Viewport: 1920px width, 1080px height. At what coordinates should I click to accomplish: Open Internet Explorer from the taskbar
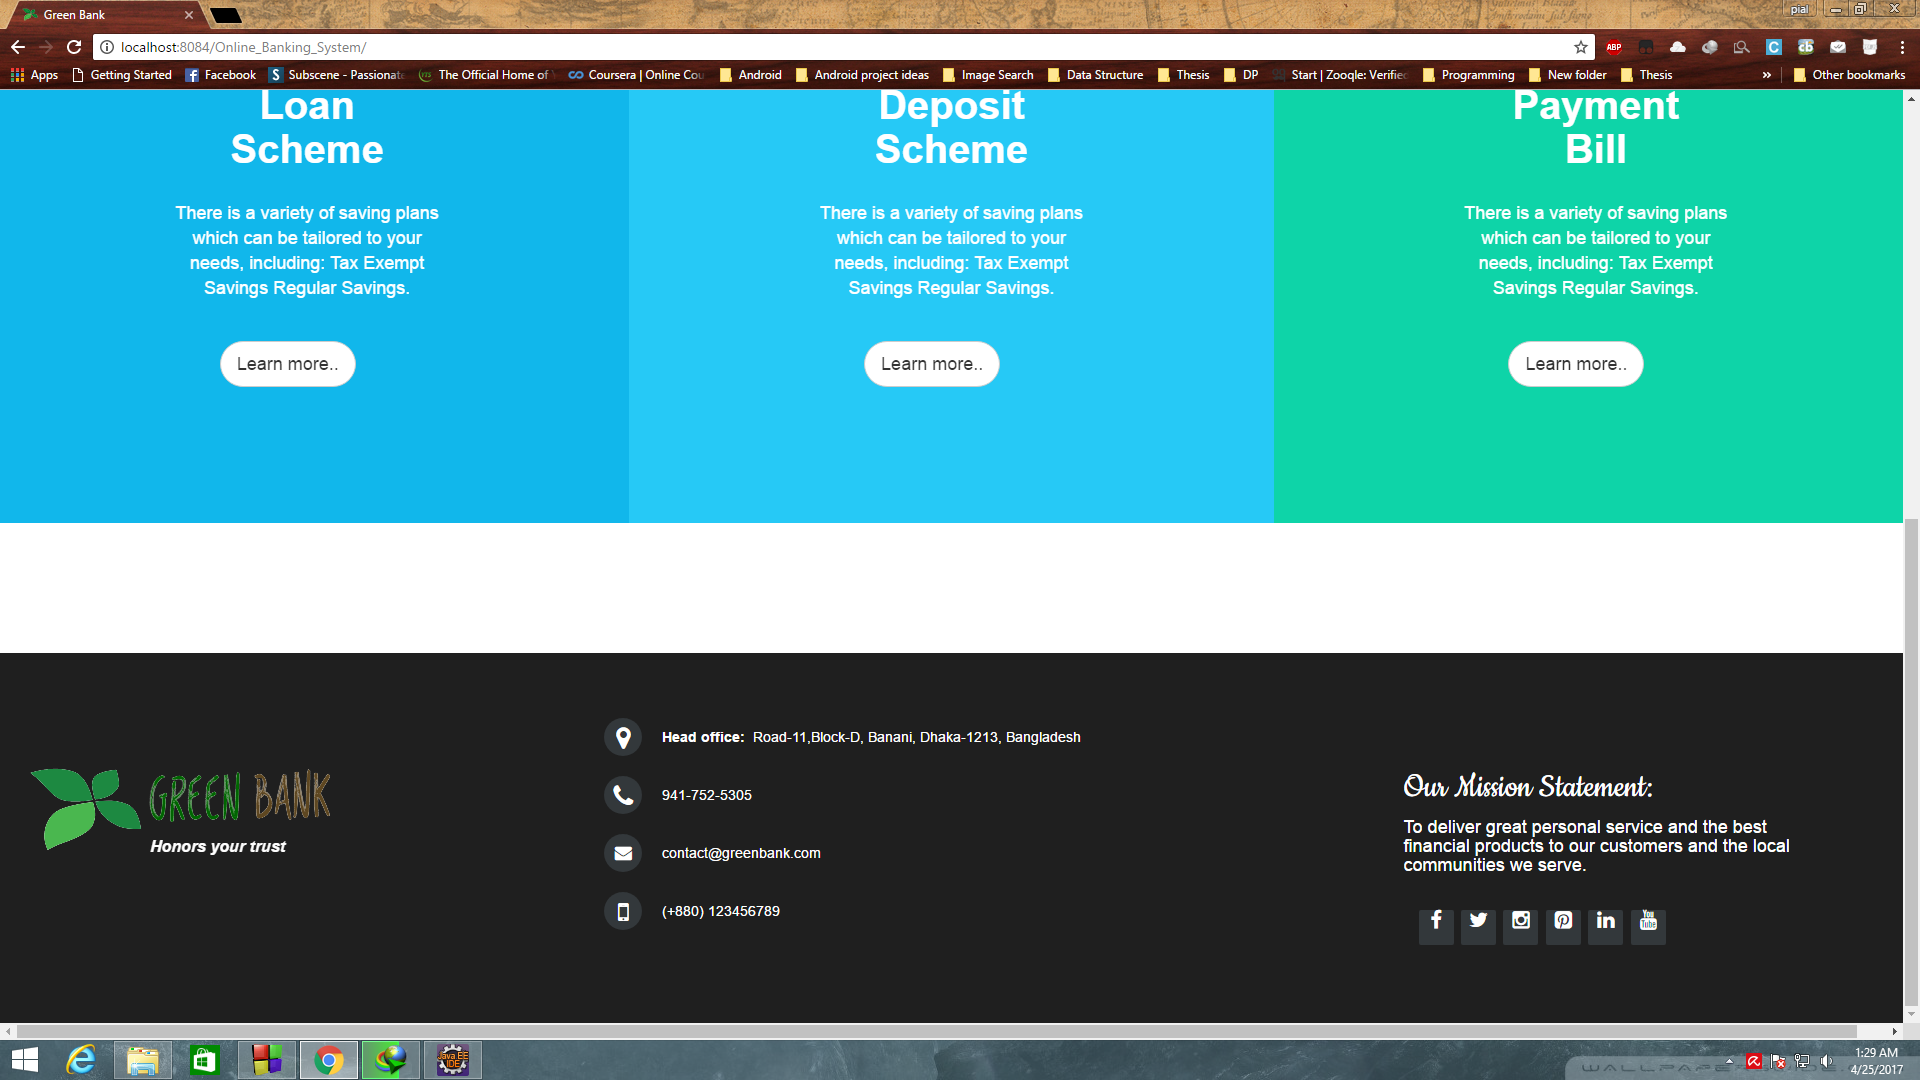[x=81, y=1060]
